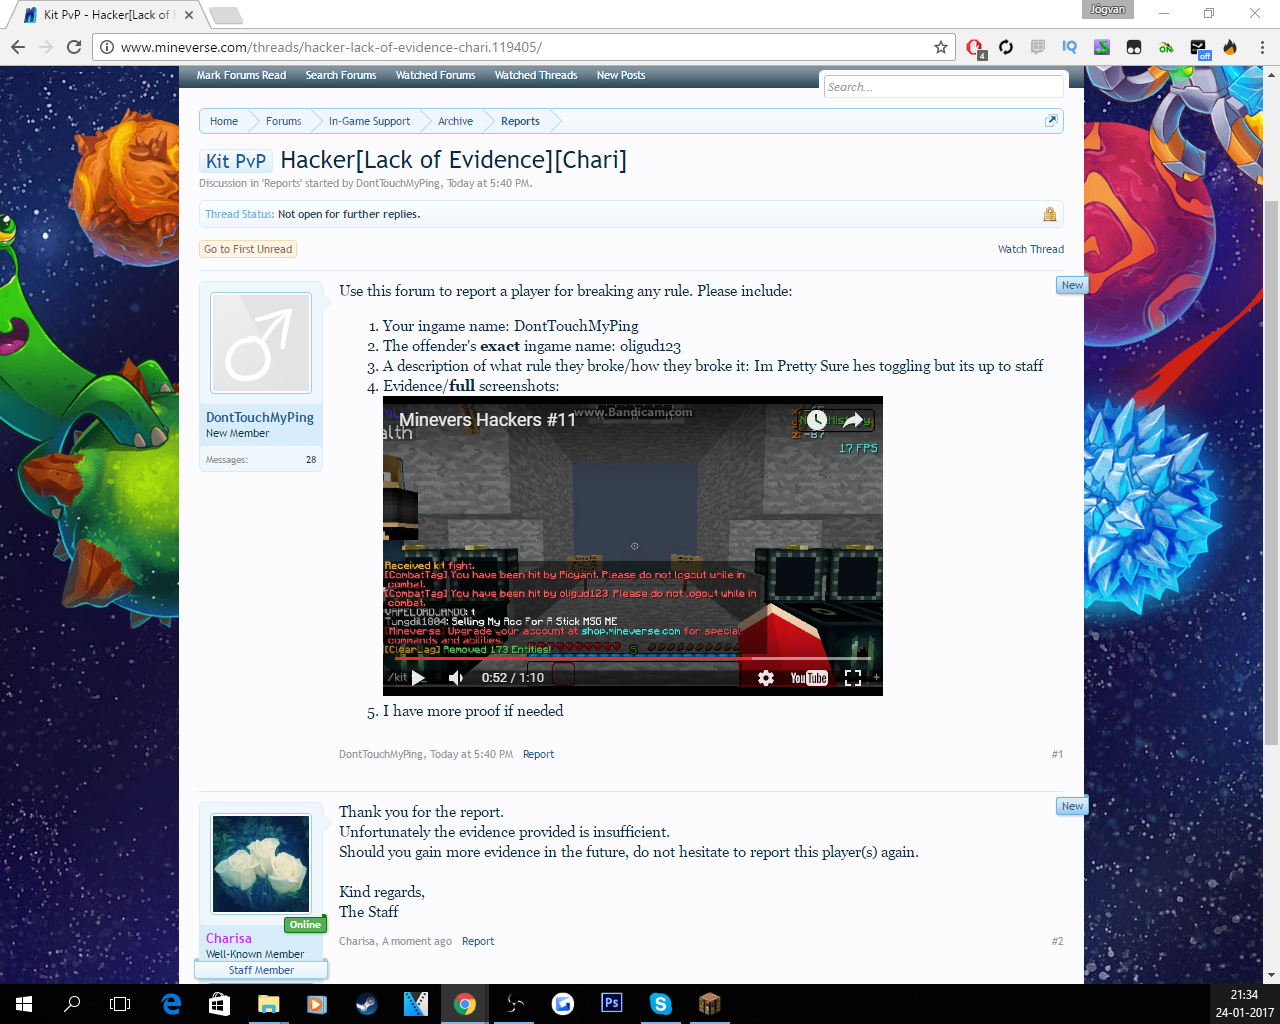Open Windows taskbar search
1280x1024 pixels.
tap(72, 1004)
